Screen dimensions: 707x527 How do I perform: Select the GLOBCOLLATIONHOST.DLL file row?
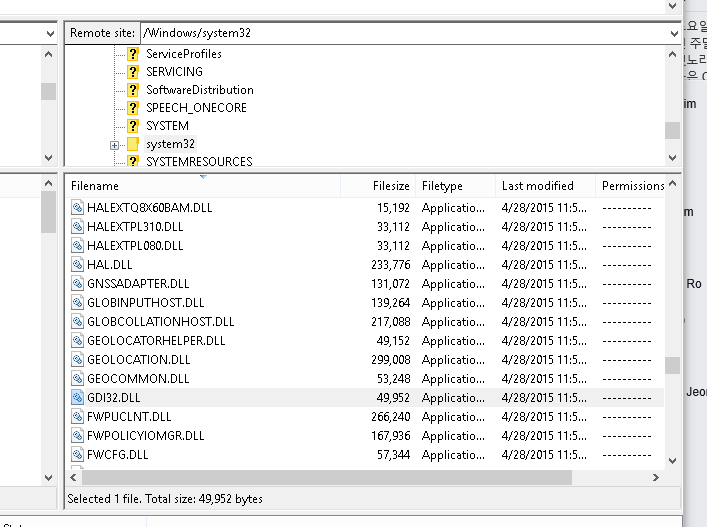point(160,322)
